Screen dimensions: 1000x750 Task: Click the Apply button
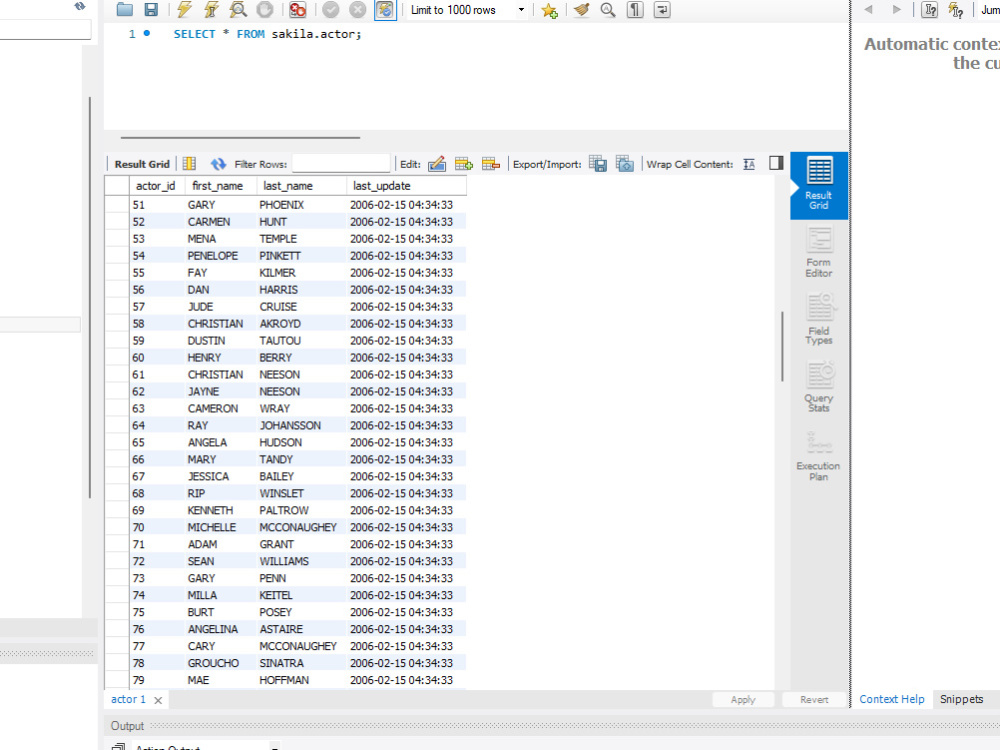(743, 700)
